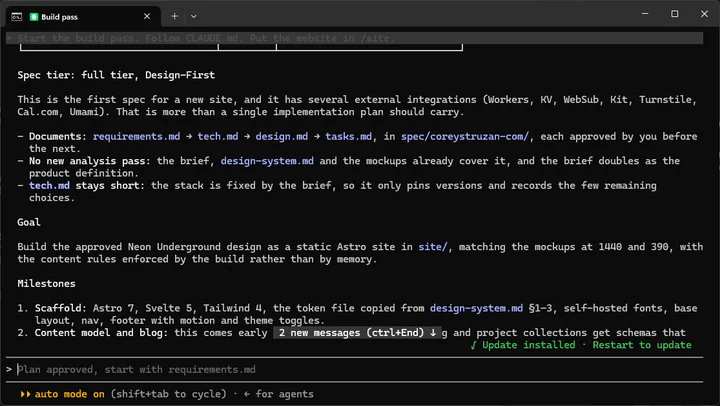Open design-system.md link in Scaffold milestone
Image resolution: width=720 pixels, height=406 pixels.
[x=476, y=308]
